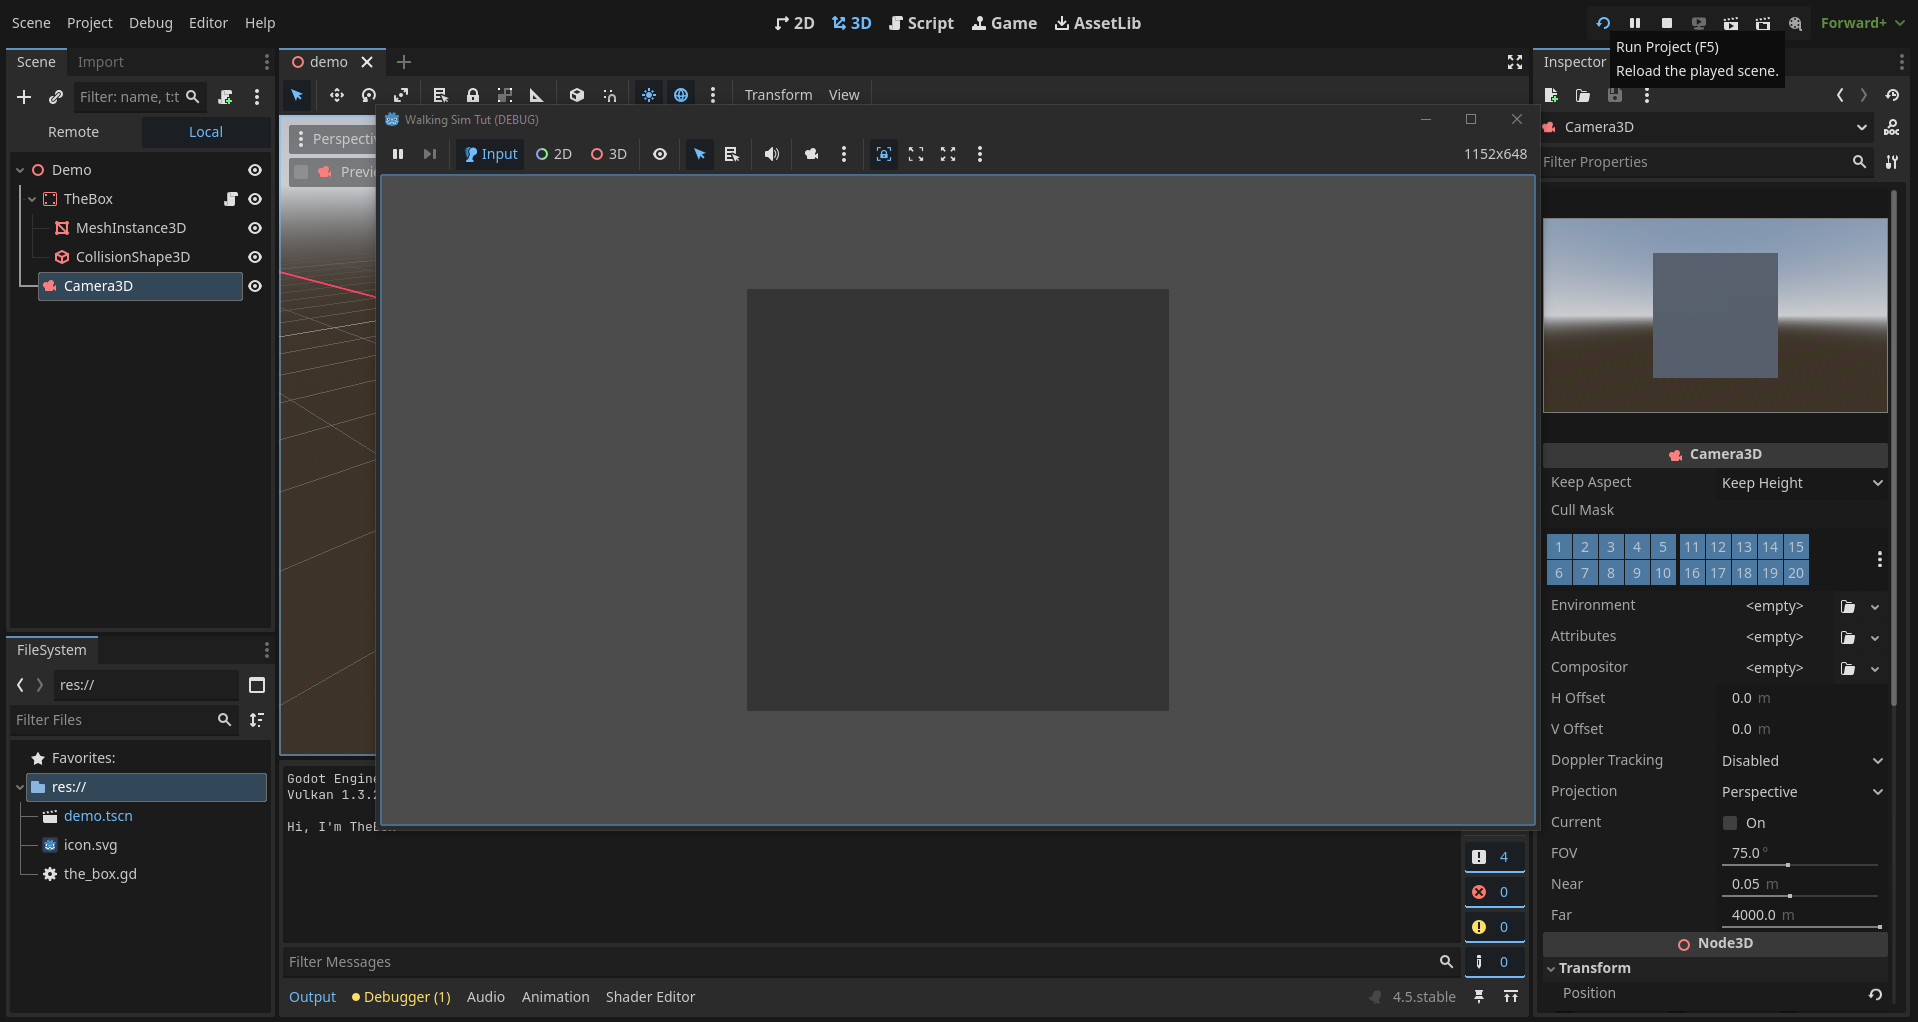Select the Move tool in 3D toolbar
Screen dimensions: 1918x1022
point(336,95)
